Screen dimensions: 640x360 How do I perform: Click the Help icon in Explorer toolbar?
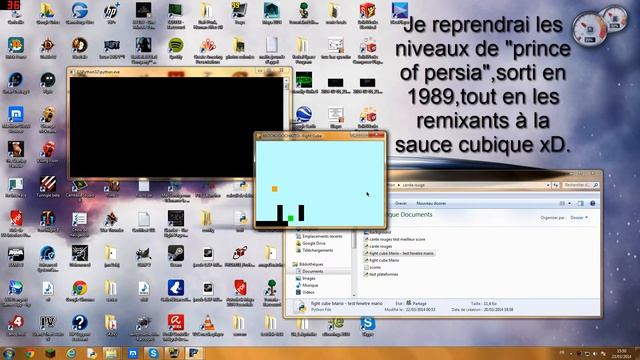[592, 203]
